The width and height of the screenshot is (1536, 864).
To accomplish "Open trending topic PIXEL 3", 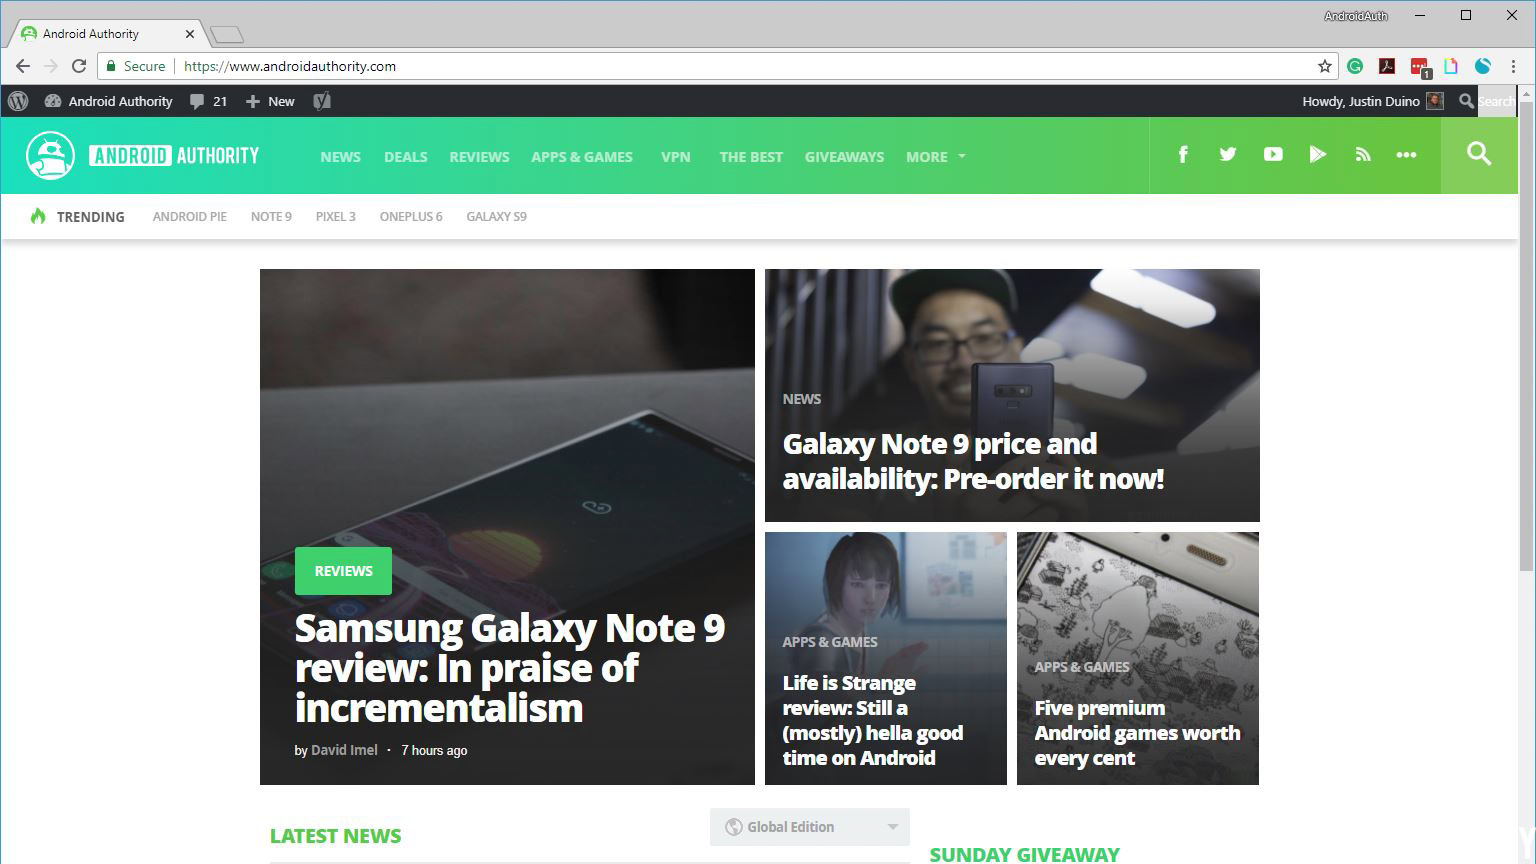I will pyautogui.click(x=336, y=216).
